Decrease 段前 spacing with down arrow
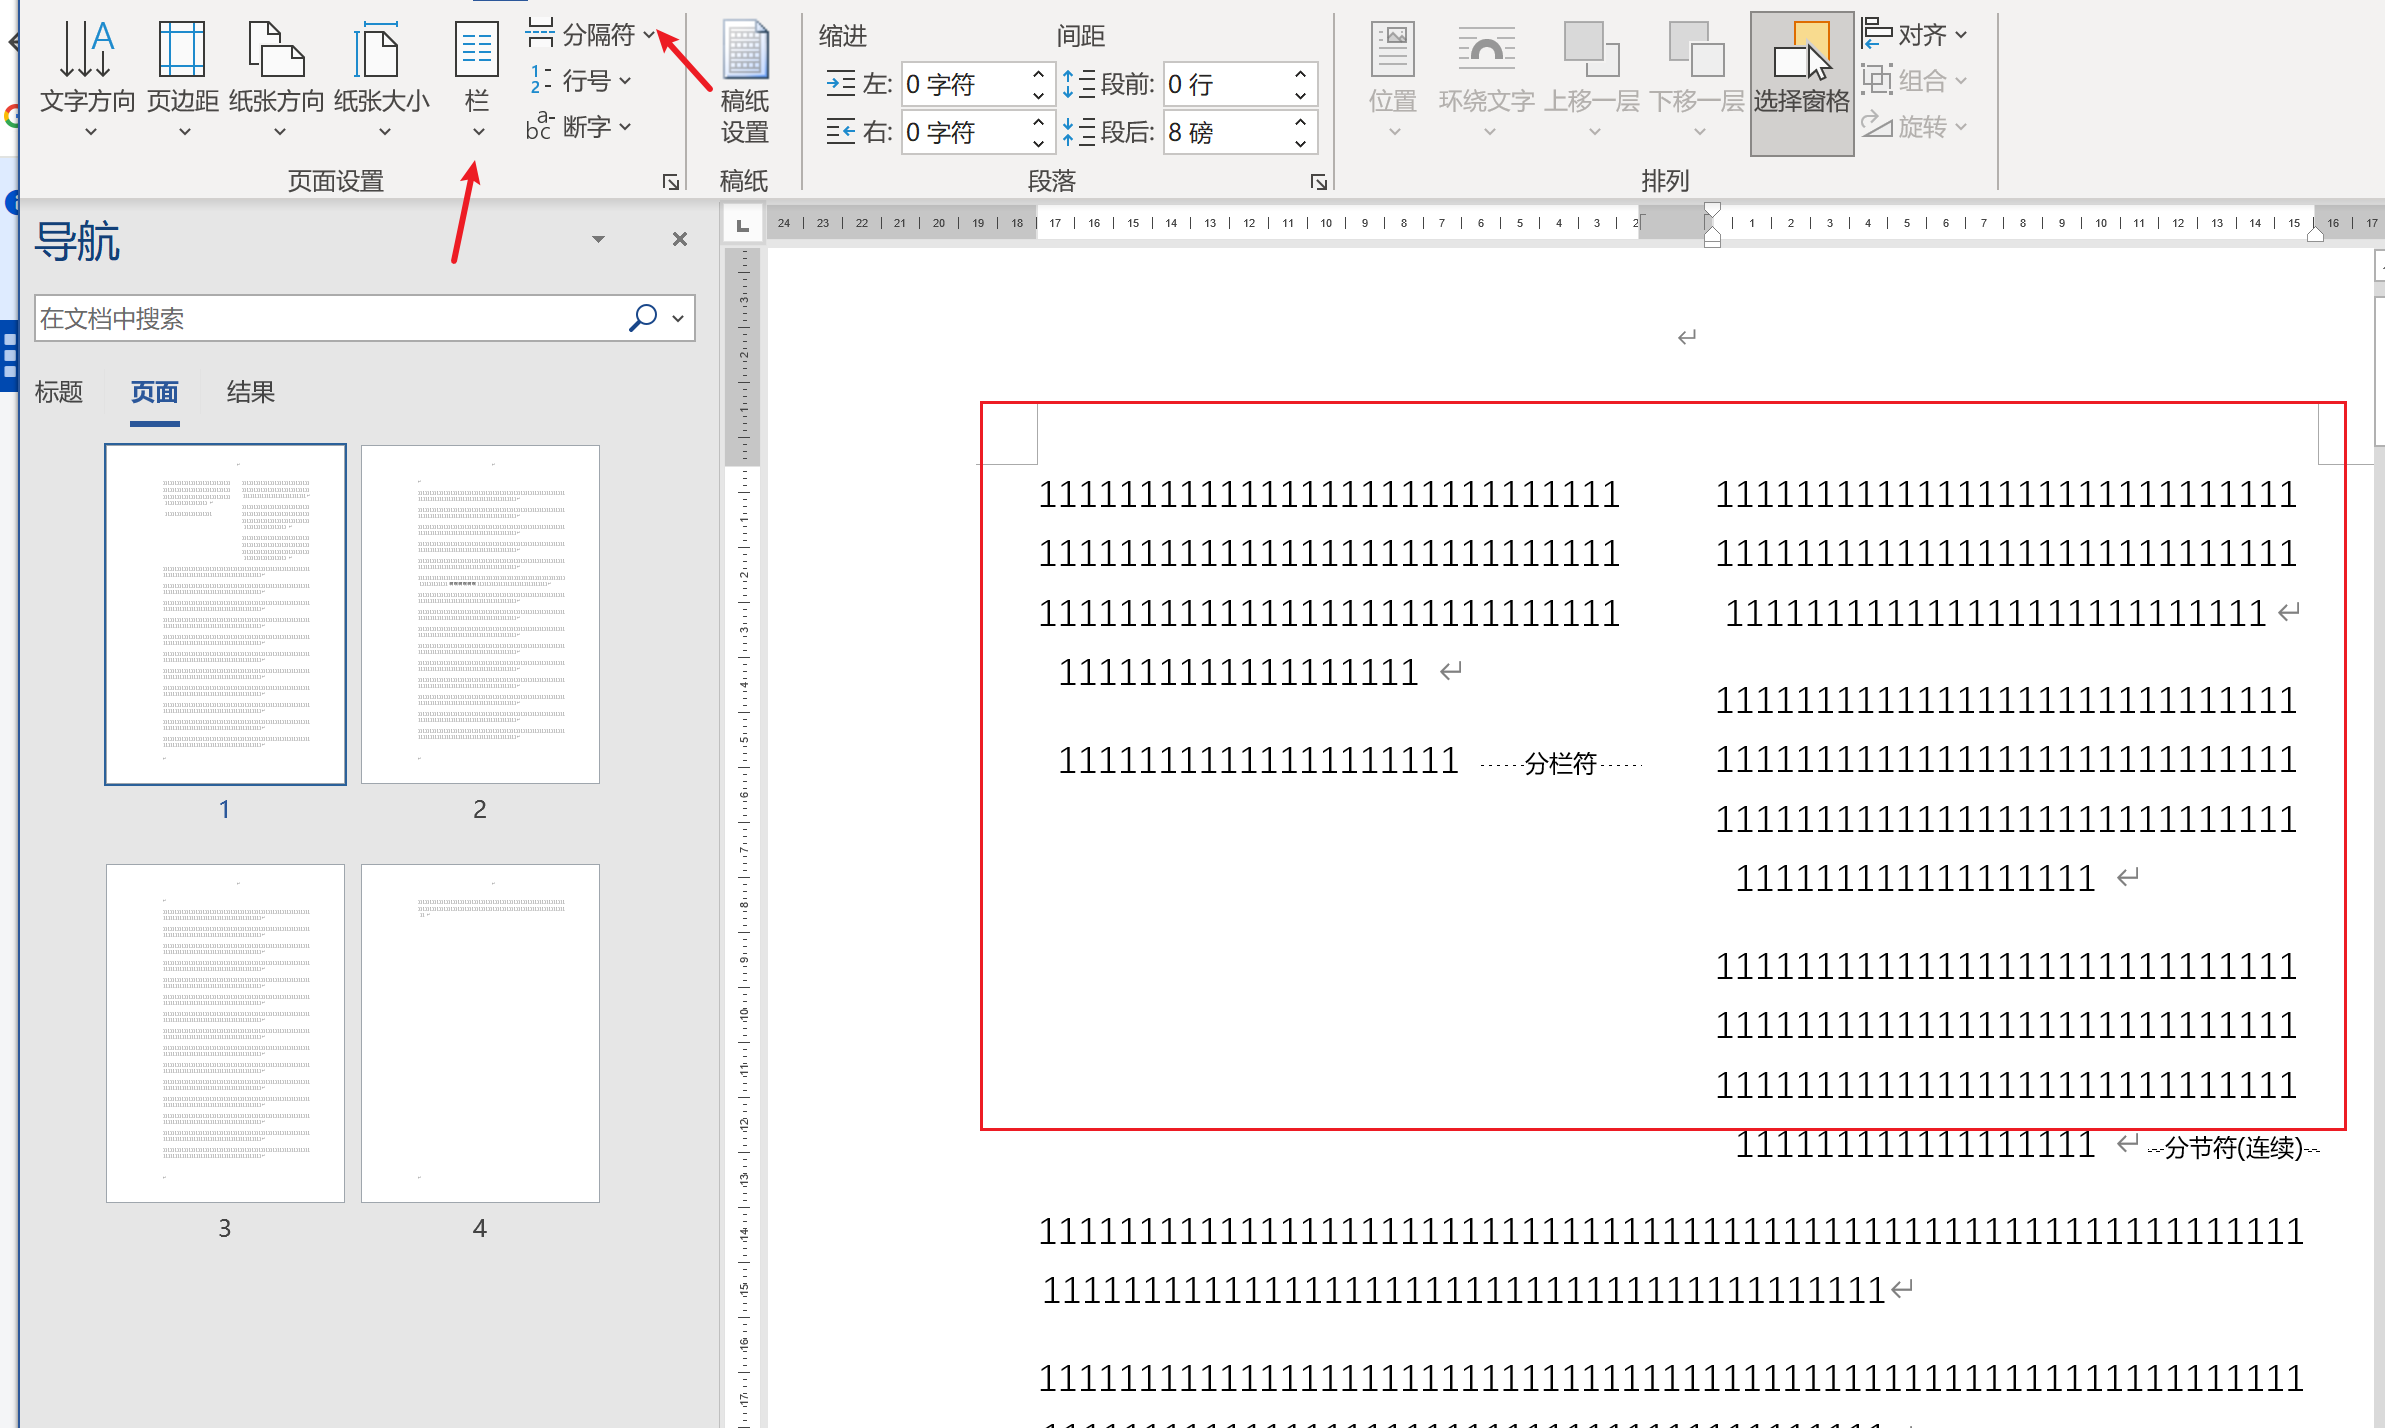 coord(1301,95)
